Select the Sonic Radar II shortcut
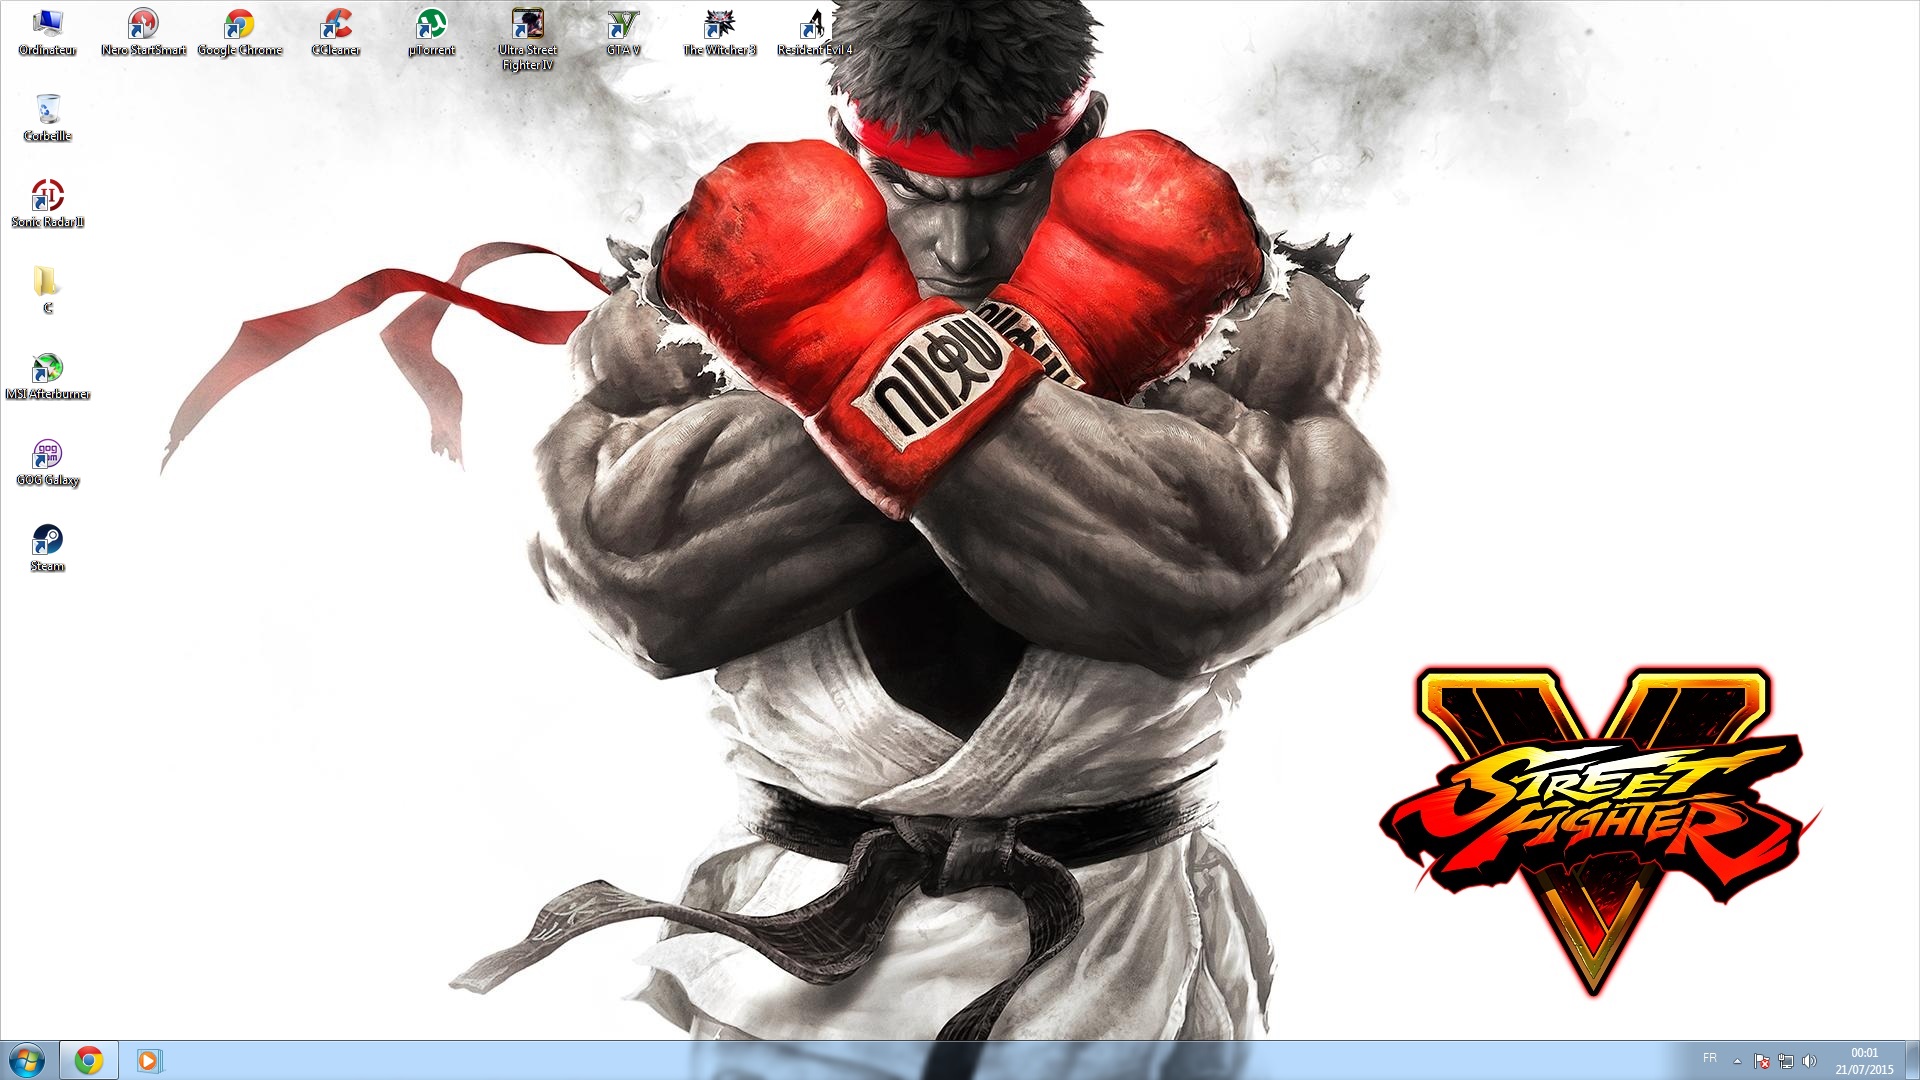1920x1080 pixels. [47, 204]
